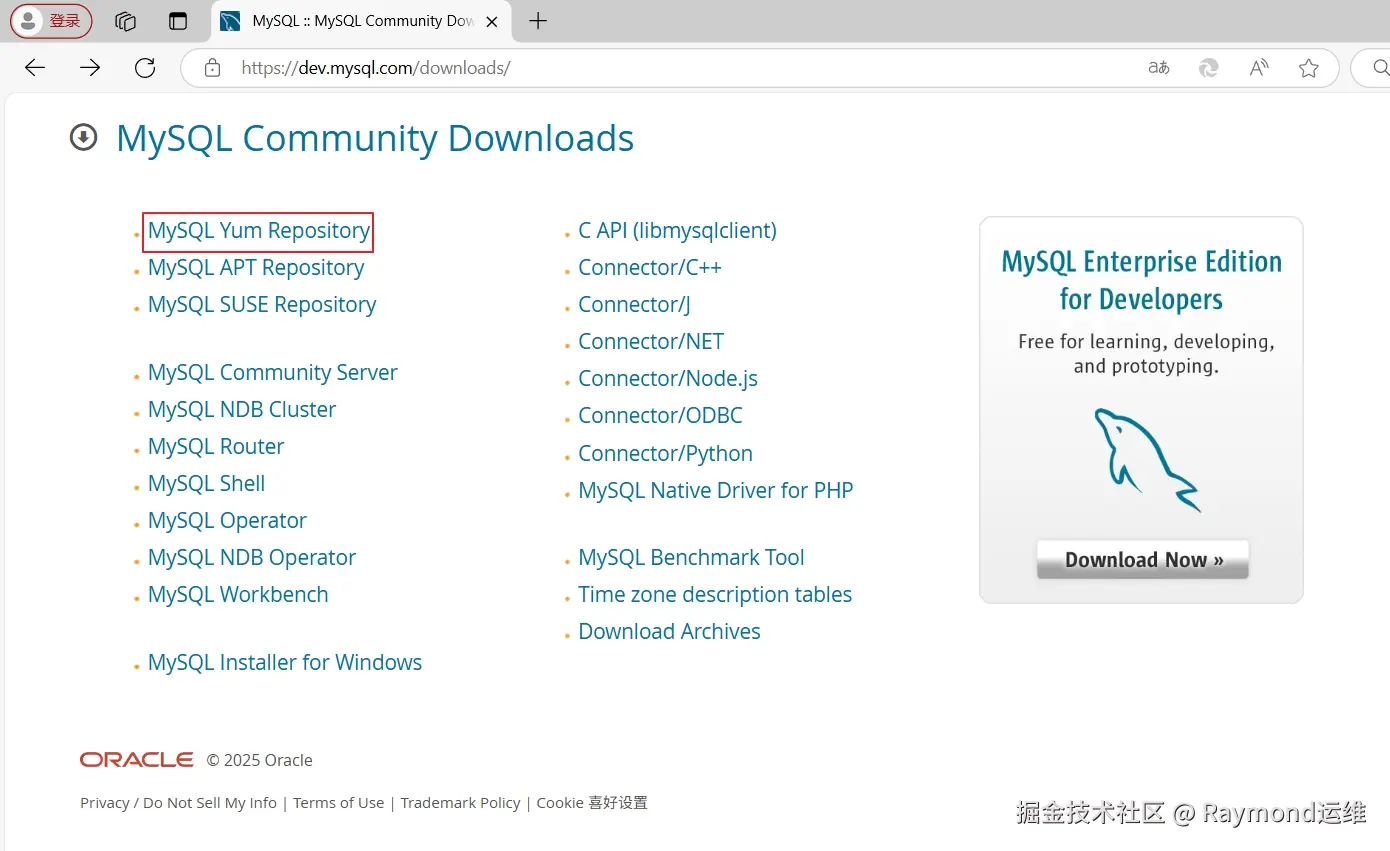Open Connector/NET download link
This screenshot has width=1390, height=851.
(651, 342)
